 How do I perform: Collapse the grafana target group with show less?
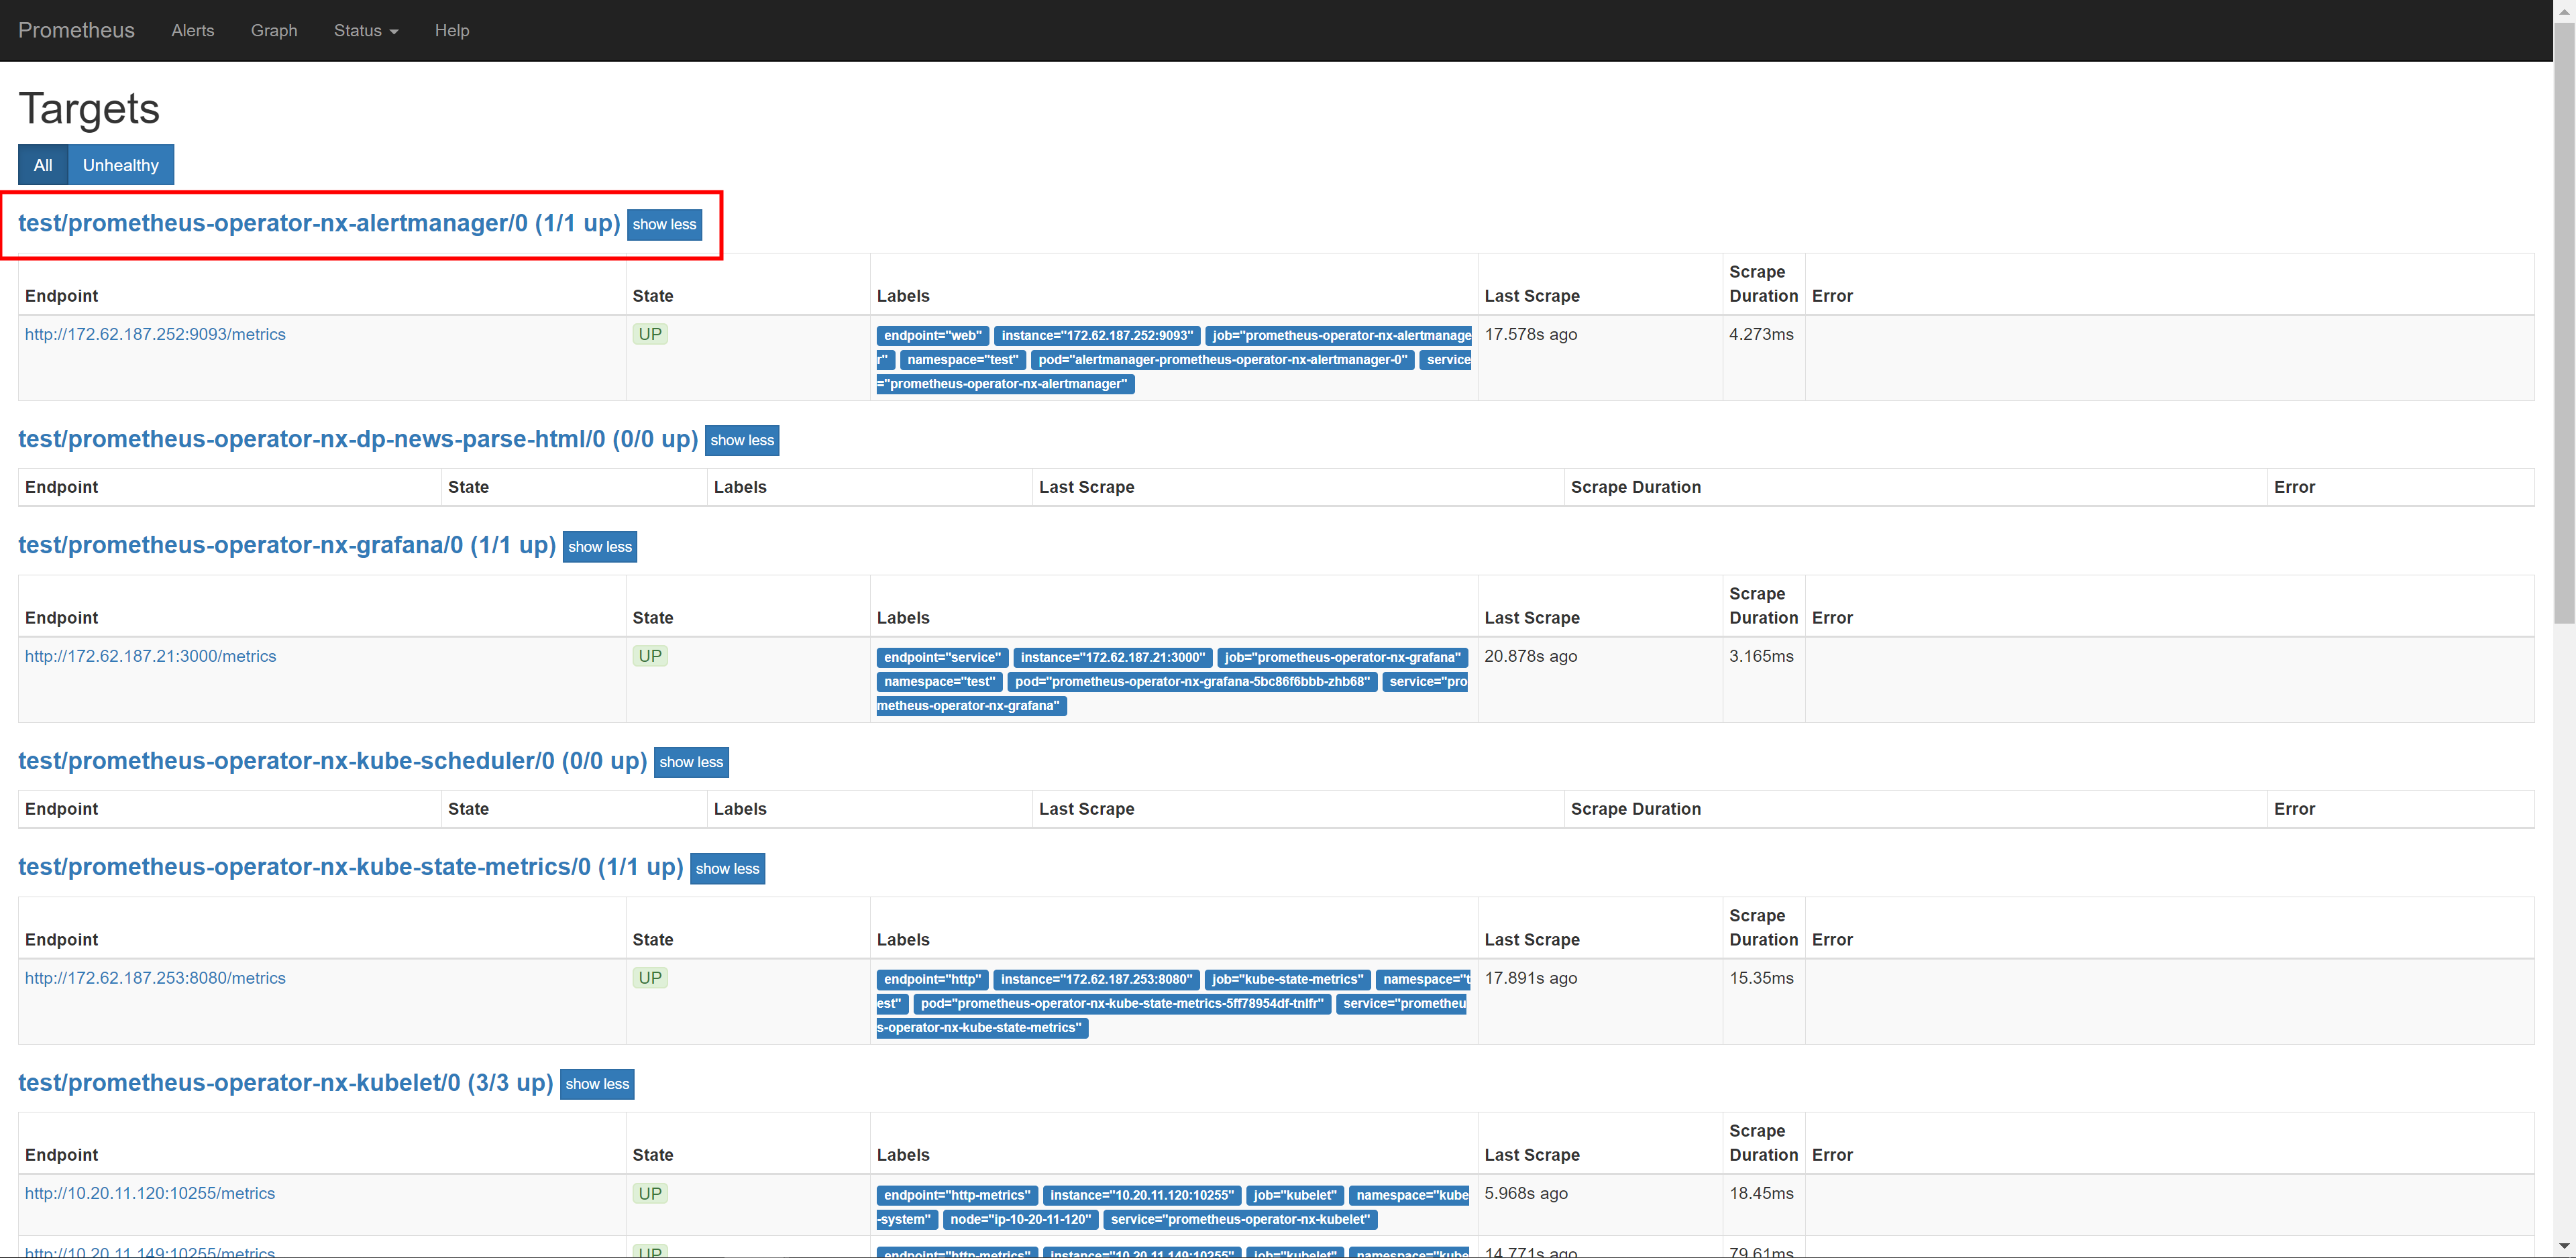(x=600, y=547)
